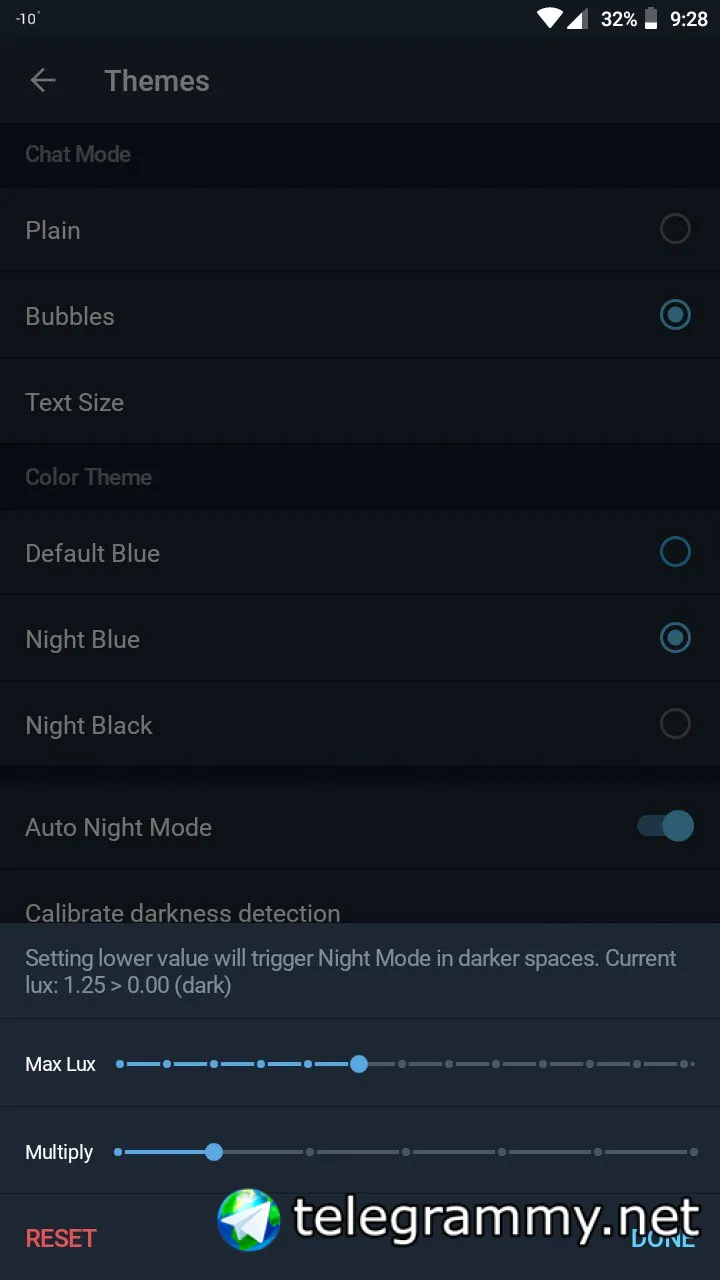
Task: Select the Plain chat mode radio
Action: [675, 229]
